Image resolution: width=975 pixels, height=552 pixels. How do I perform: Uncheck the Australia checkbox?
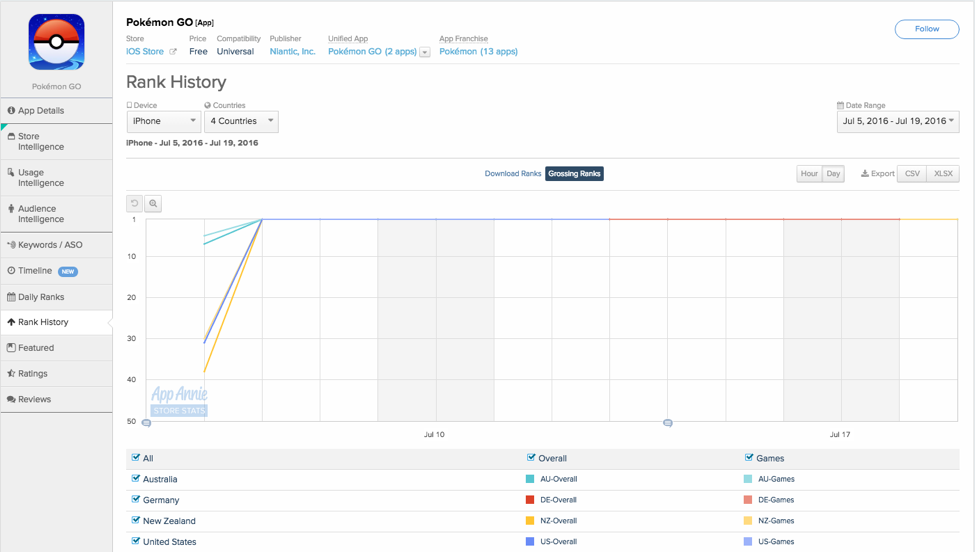click(136, 479)
